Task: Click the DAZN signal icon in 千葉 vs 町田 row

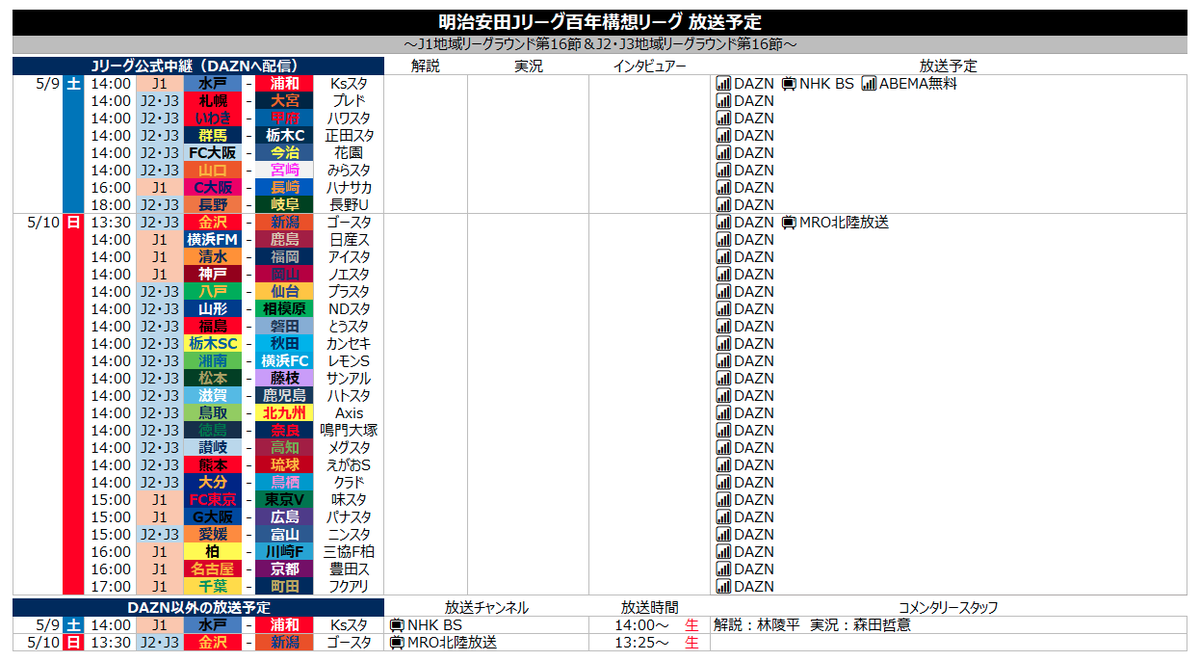Action: [723, 587]
